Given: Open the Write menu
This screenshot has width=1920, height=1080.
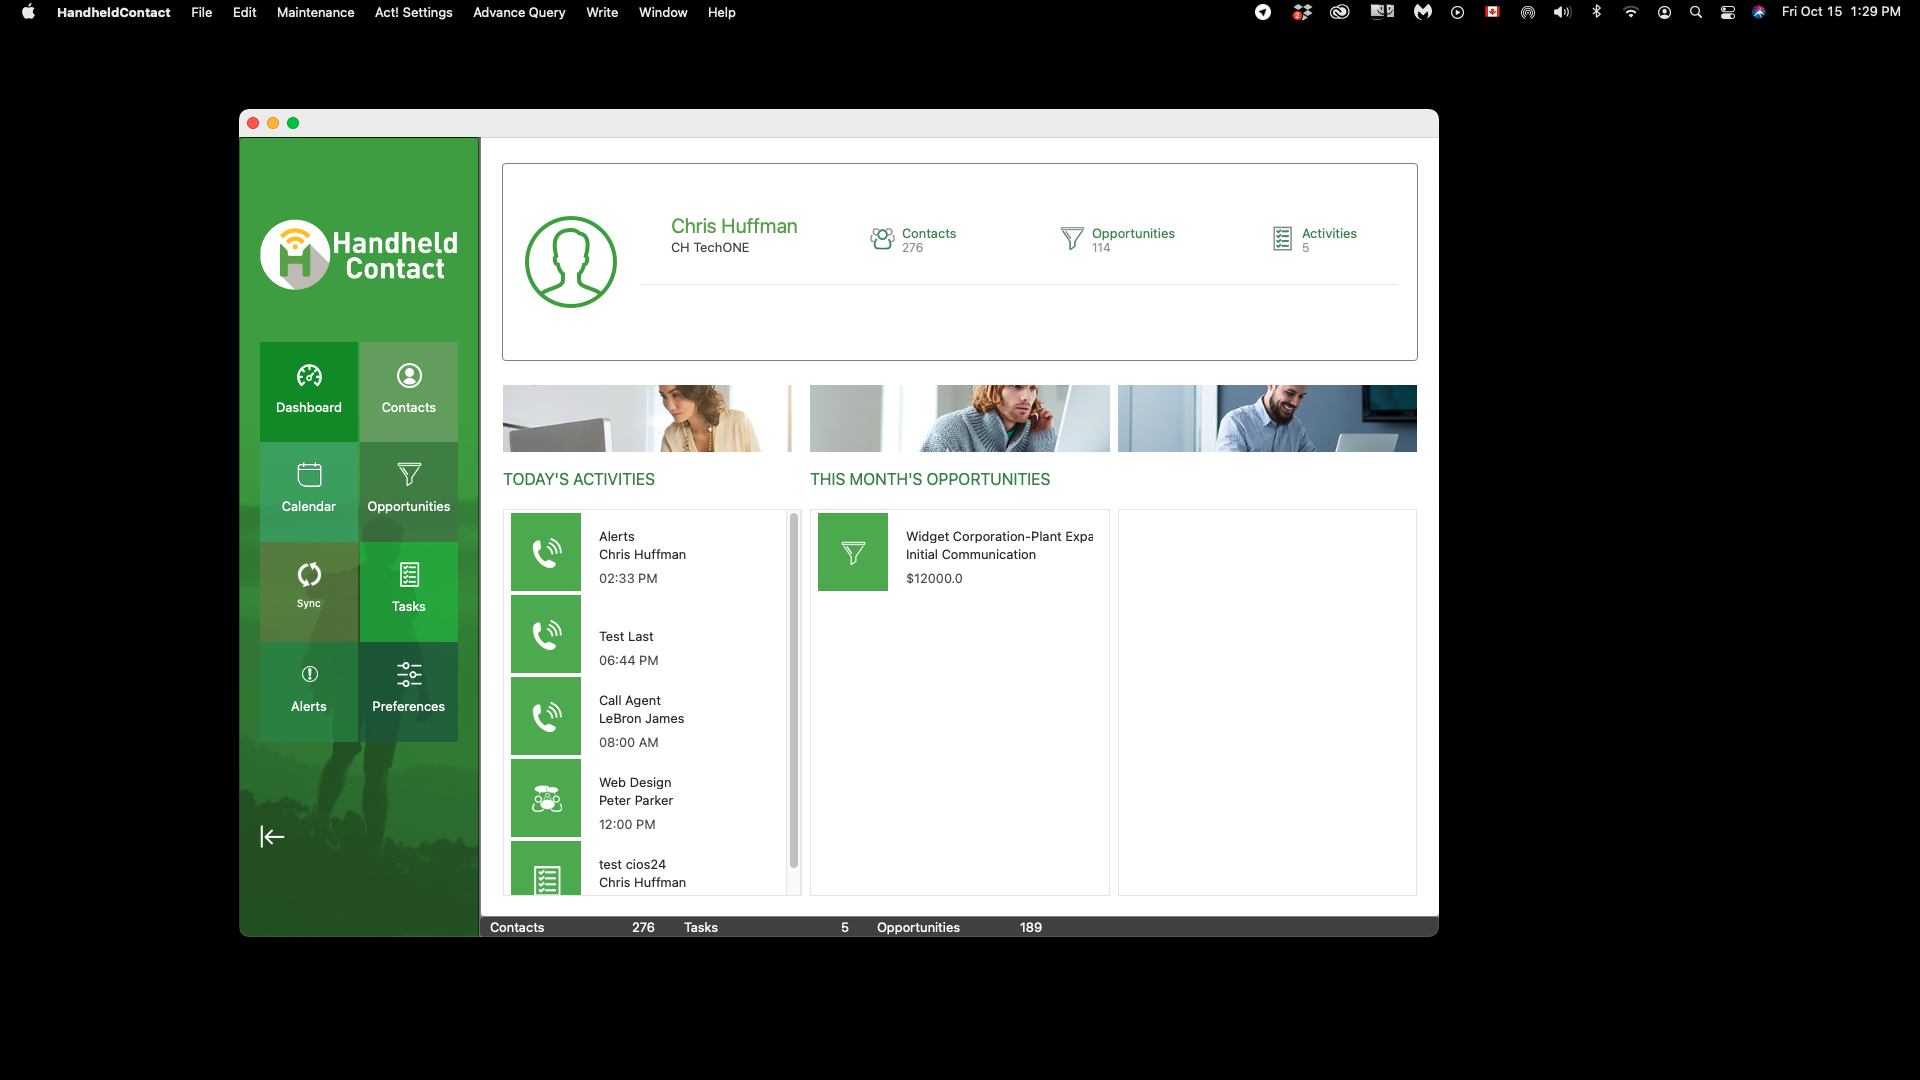Looking at the screenshot, I should click(x=602, y=12).
